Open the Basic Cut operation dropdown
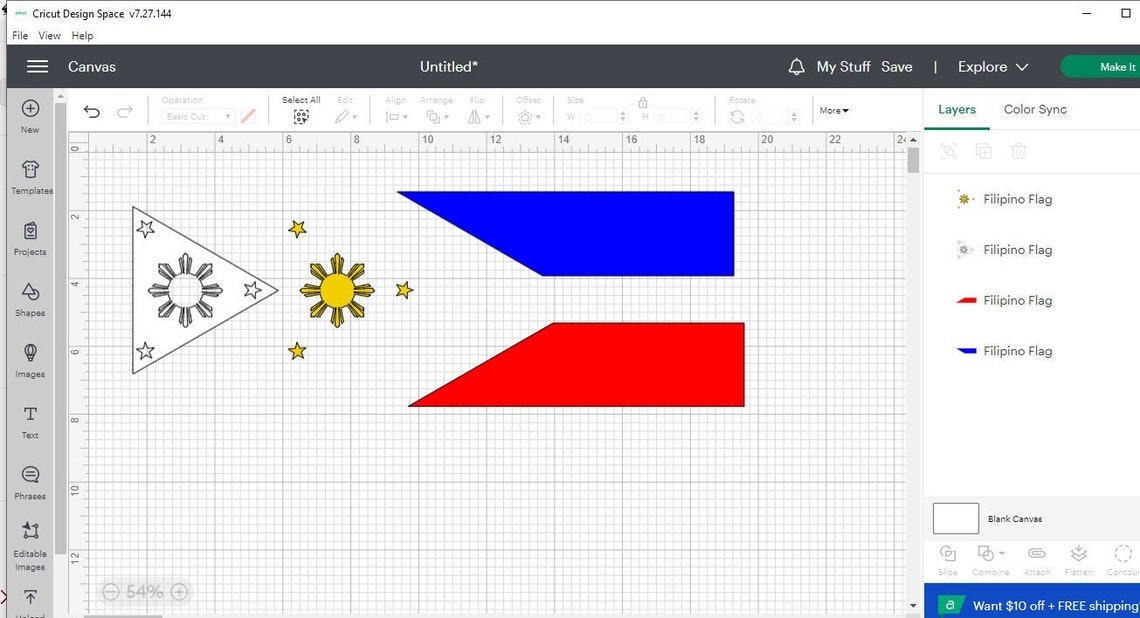 point(196,116)
